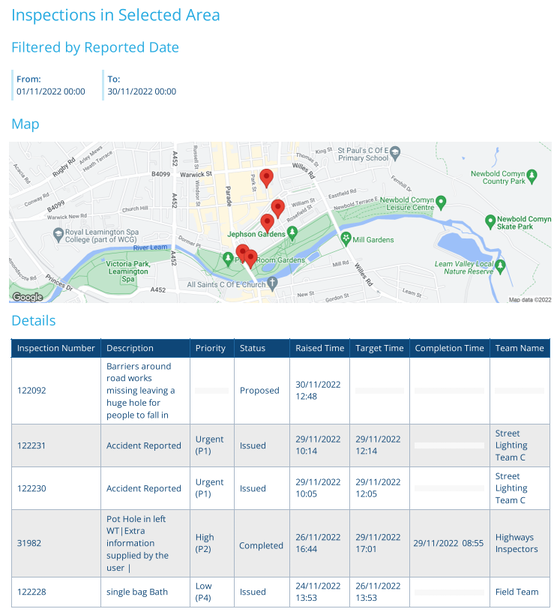
Task: Select the All Saints Church marker
Action: click(x=273, y=283)
